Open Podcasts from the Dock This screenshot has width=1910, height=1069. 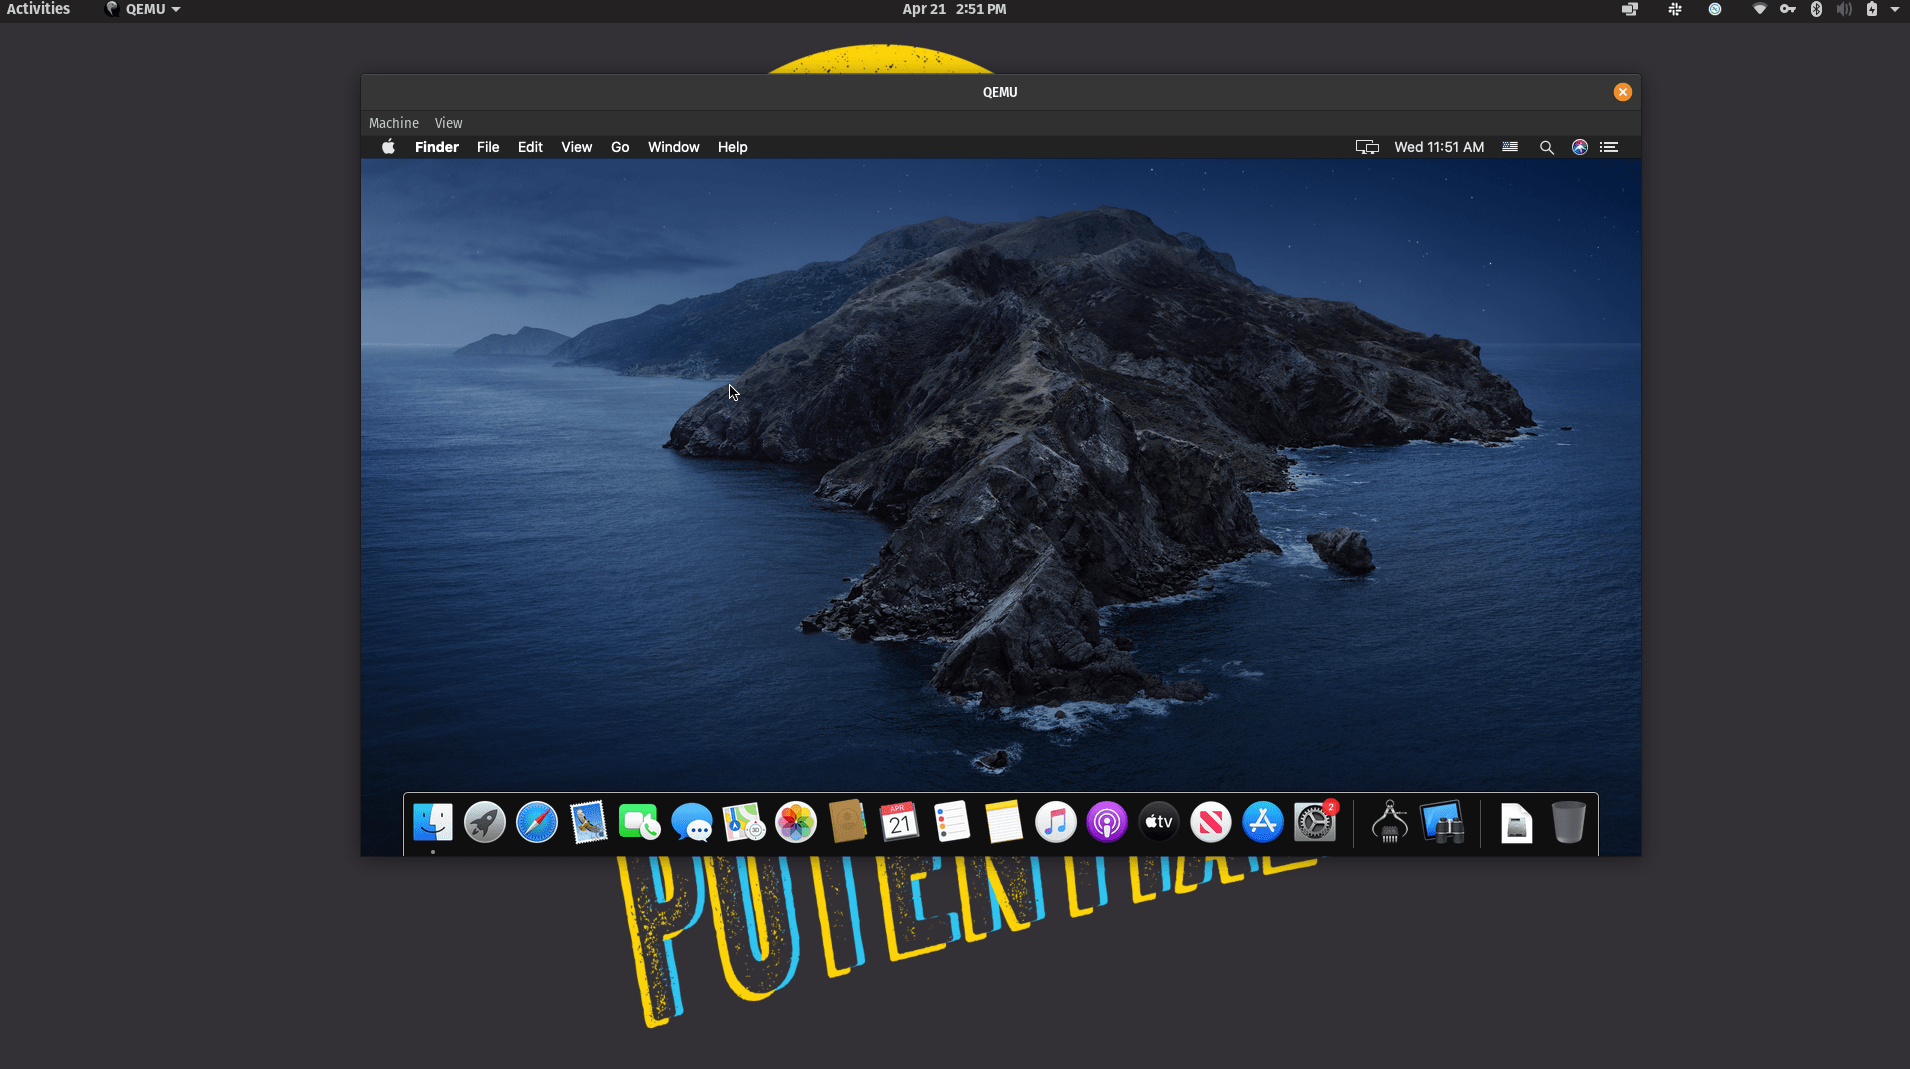[1107, 822]
